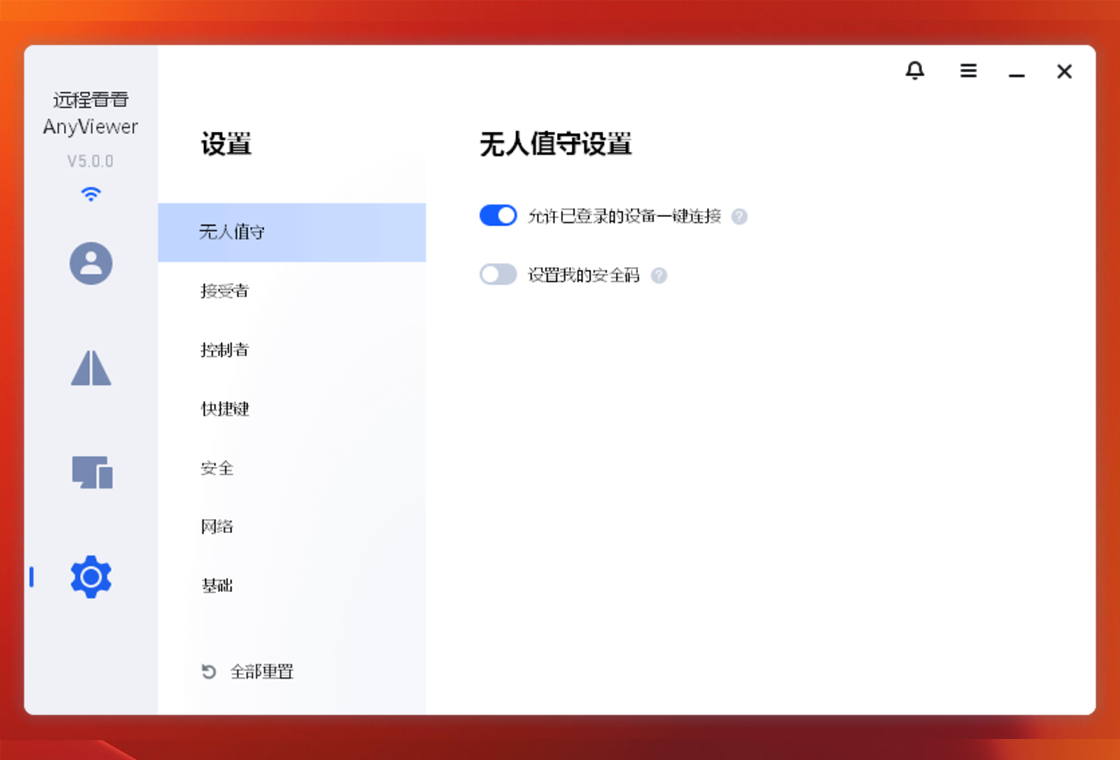Click help icon next to 允许已登录的设备一键连接
The height and width of the screenshot is (760, 1120).
pos(739,216)
